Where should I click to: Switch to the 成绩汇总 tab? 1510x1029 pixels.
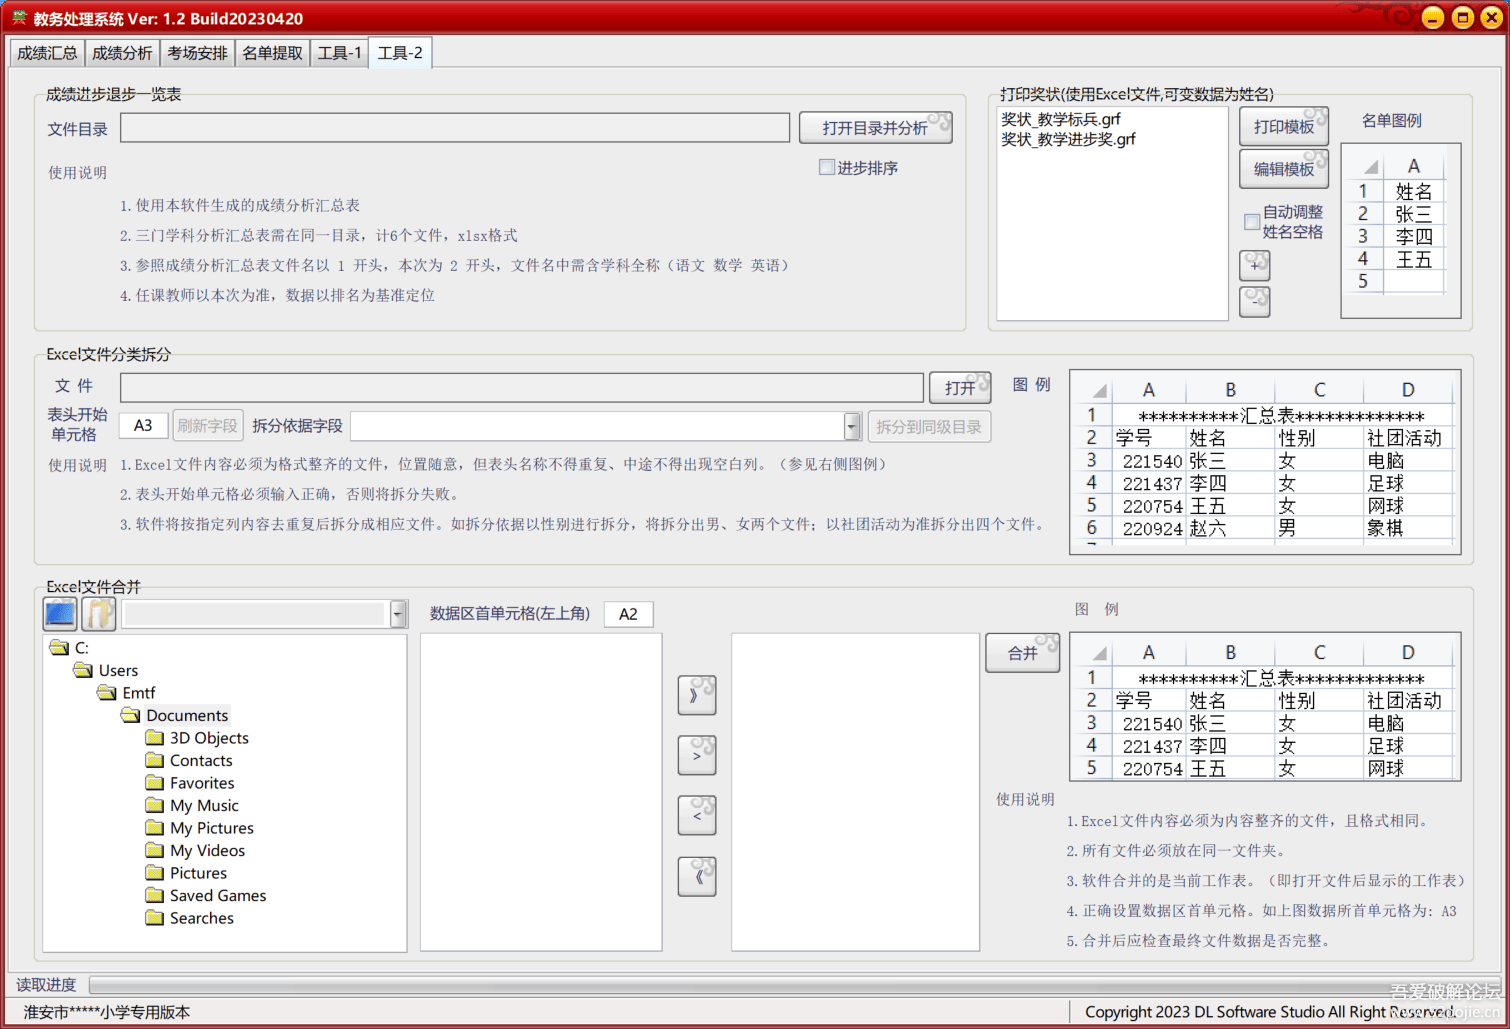tap(47, 53)
